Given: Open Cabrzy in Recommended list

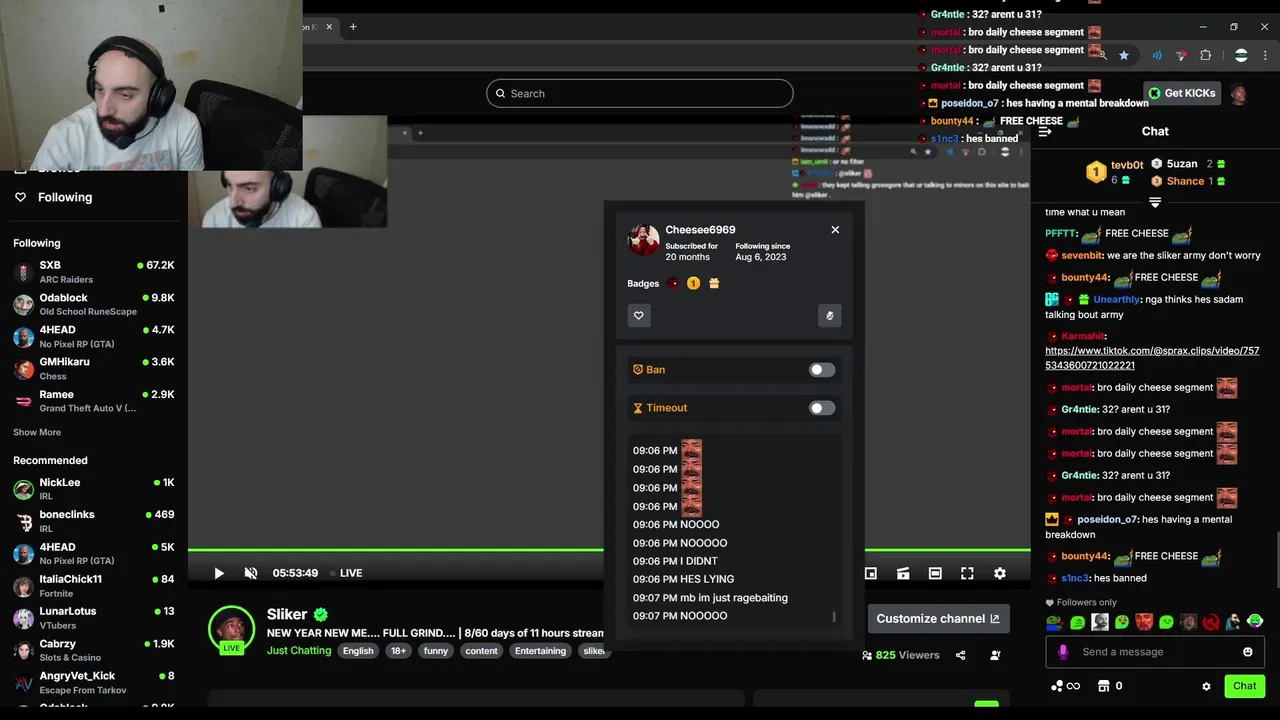Looking at the screenshot, I should [94, 651].
